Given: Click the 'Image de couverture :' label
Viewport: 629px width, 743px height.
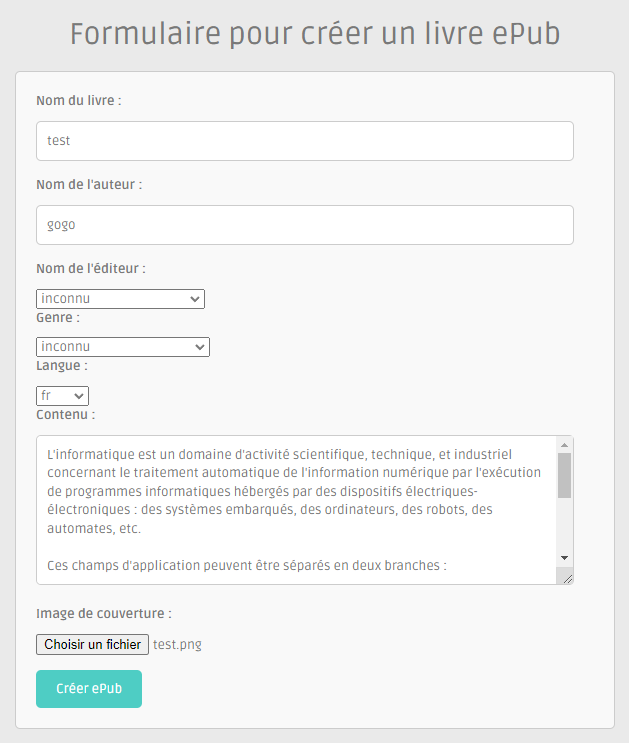Looking at the screenshot, I should [x=103, y=613].
